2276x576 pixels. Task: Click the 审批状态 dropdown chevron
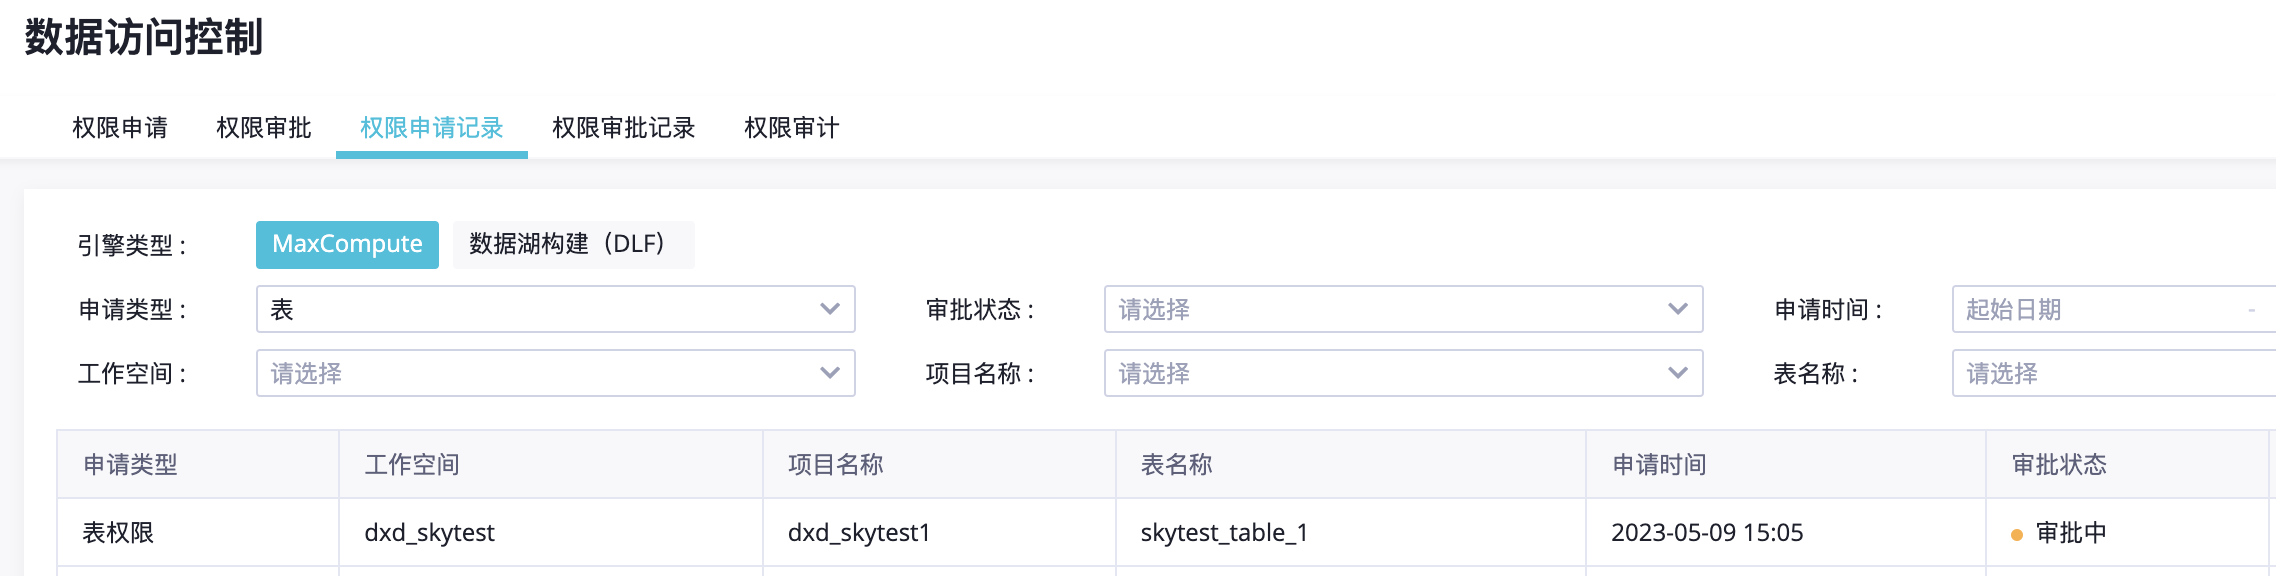(1677, 309)
